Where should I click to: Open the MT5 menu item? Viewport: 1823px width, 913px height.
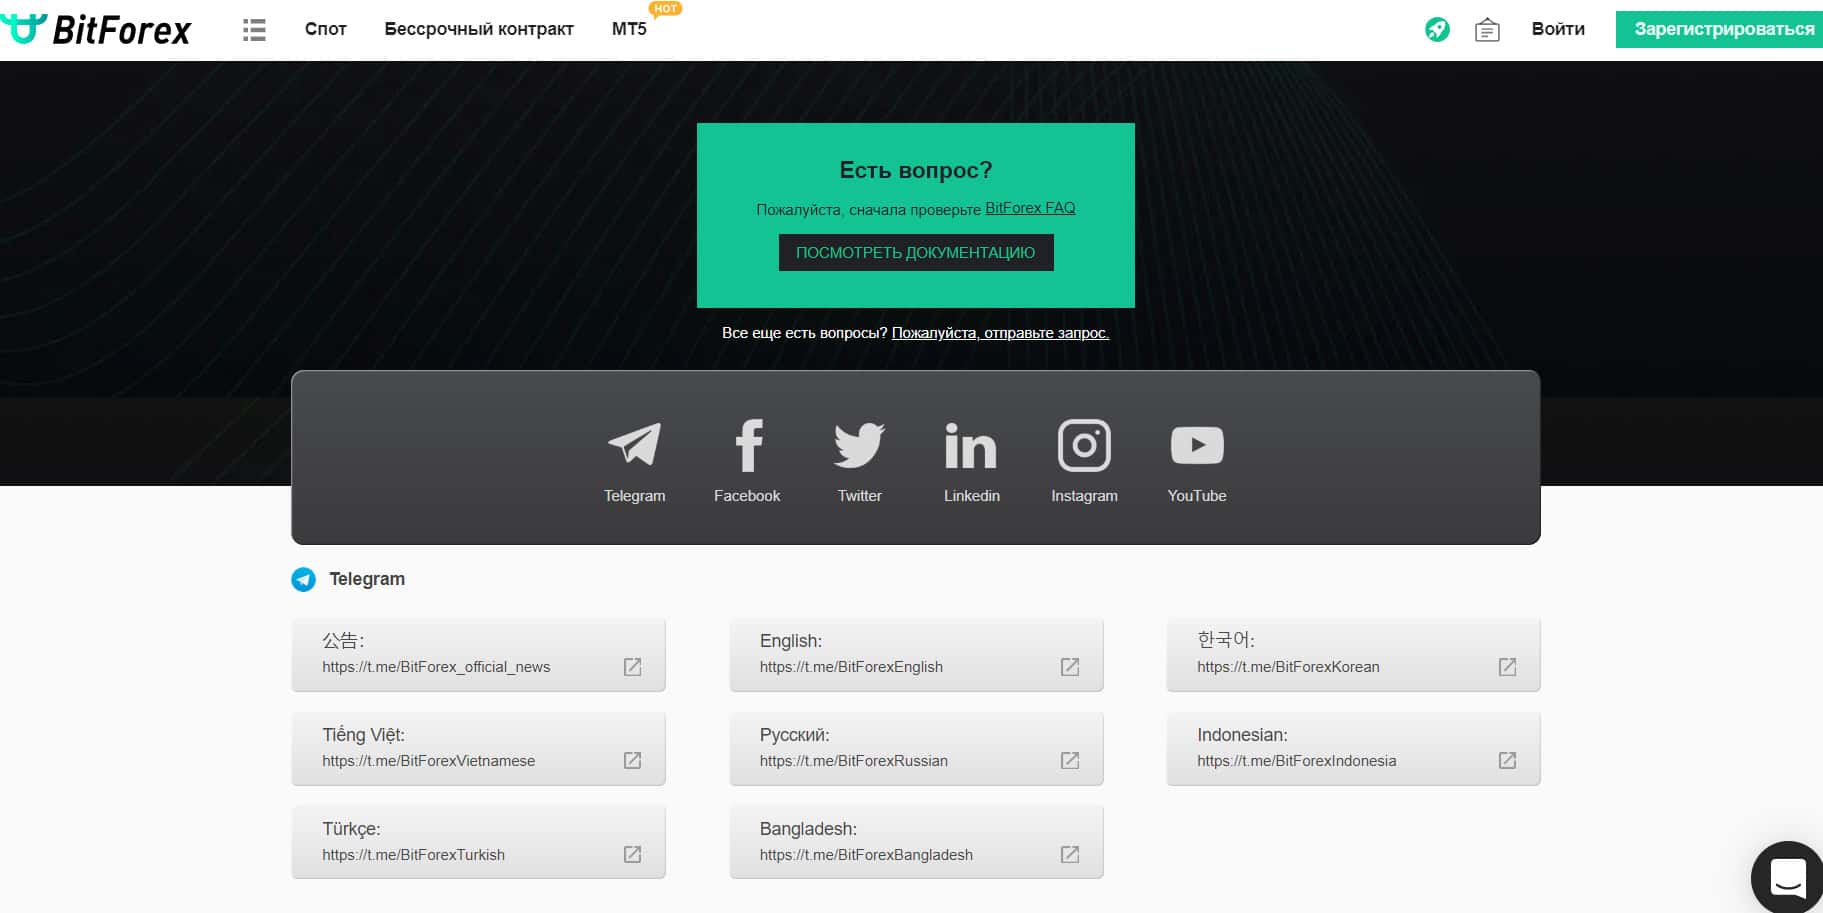629,29
